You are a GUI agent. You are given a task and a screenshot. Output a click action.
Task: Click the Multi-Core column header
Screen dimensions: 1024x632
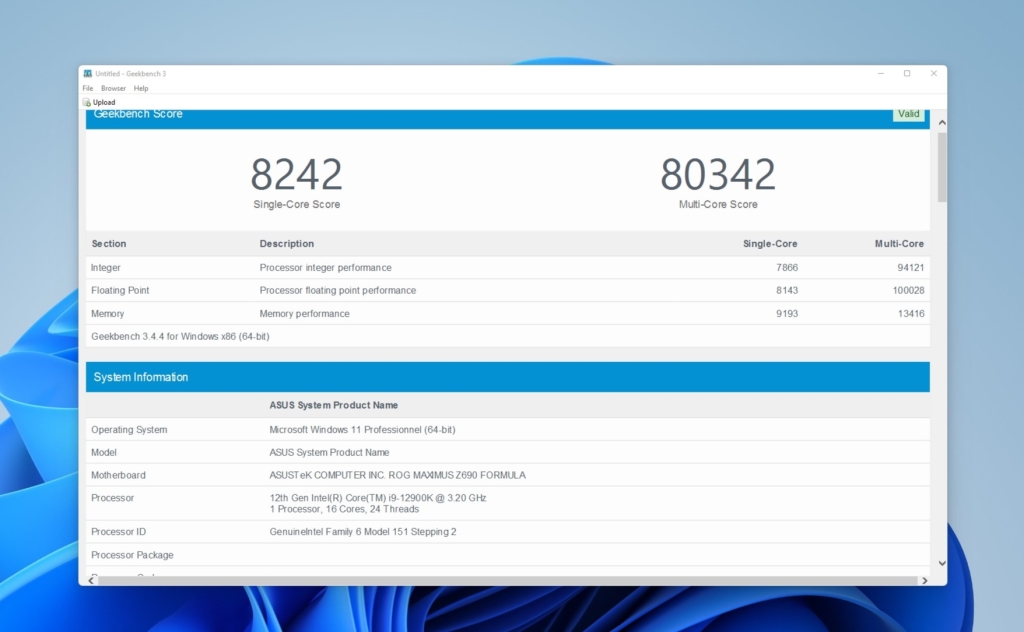coord(899,244)
